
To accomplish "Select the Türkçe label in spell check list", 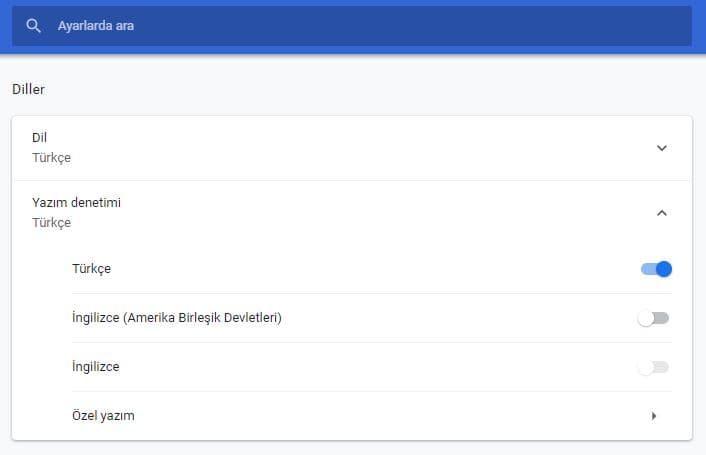I will pos(92,269).
